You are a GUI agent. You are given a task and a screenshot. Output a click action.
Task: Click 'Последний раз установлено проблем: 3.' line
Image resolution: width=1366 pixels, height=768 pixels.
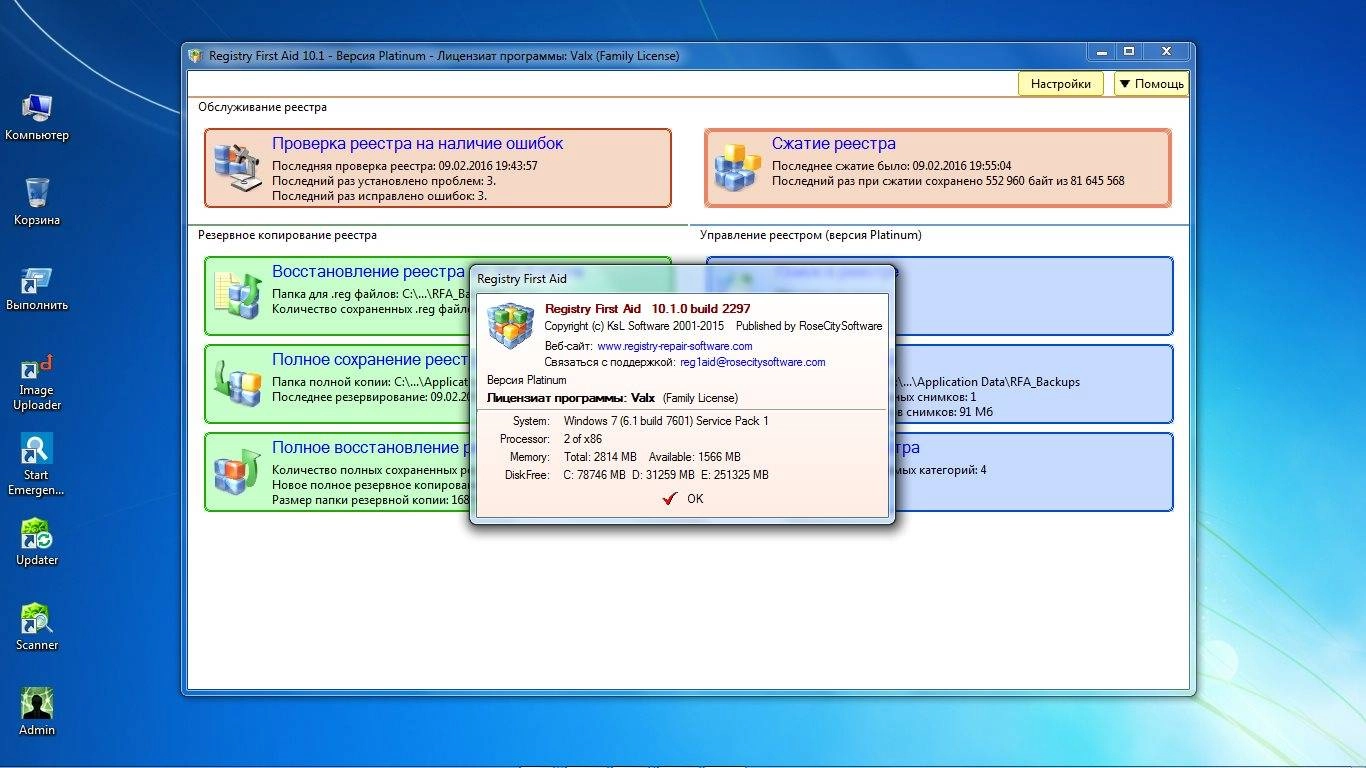point(384,181)
